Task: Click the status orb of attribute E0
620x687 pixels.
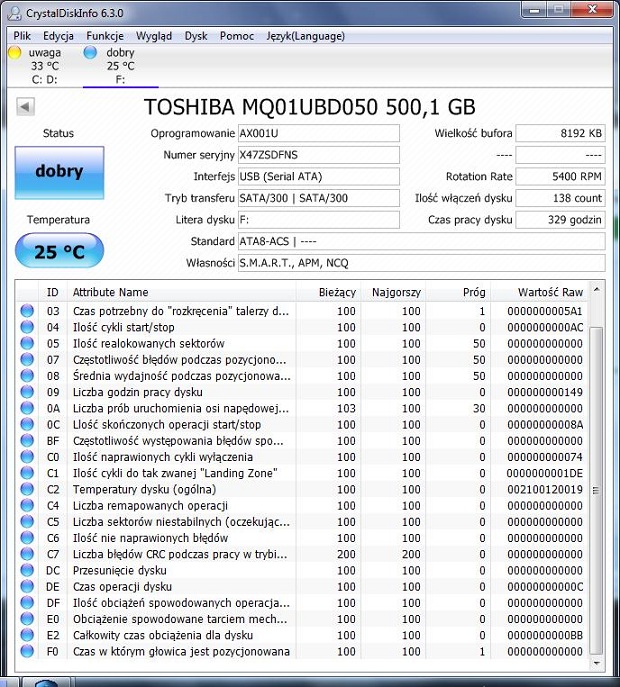Action: (x=27, y=619)
